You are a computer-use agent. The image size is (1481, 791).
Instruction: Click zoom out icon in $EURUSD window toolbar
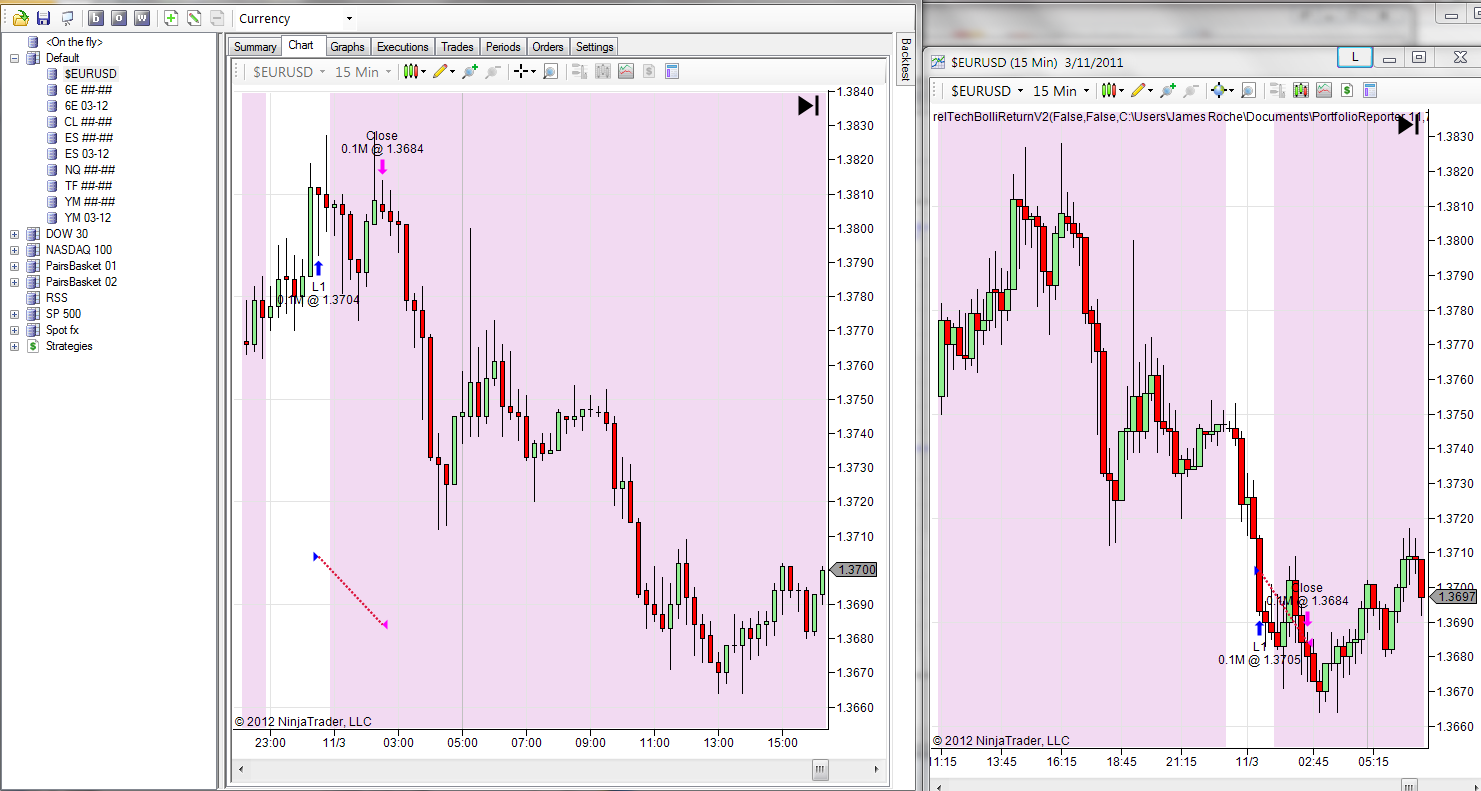tap(1191, 91)
